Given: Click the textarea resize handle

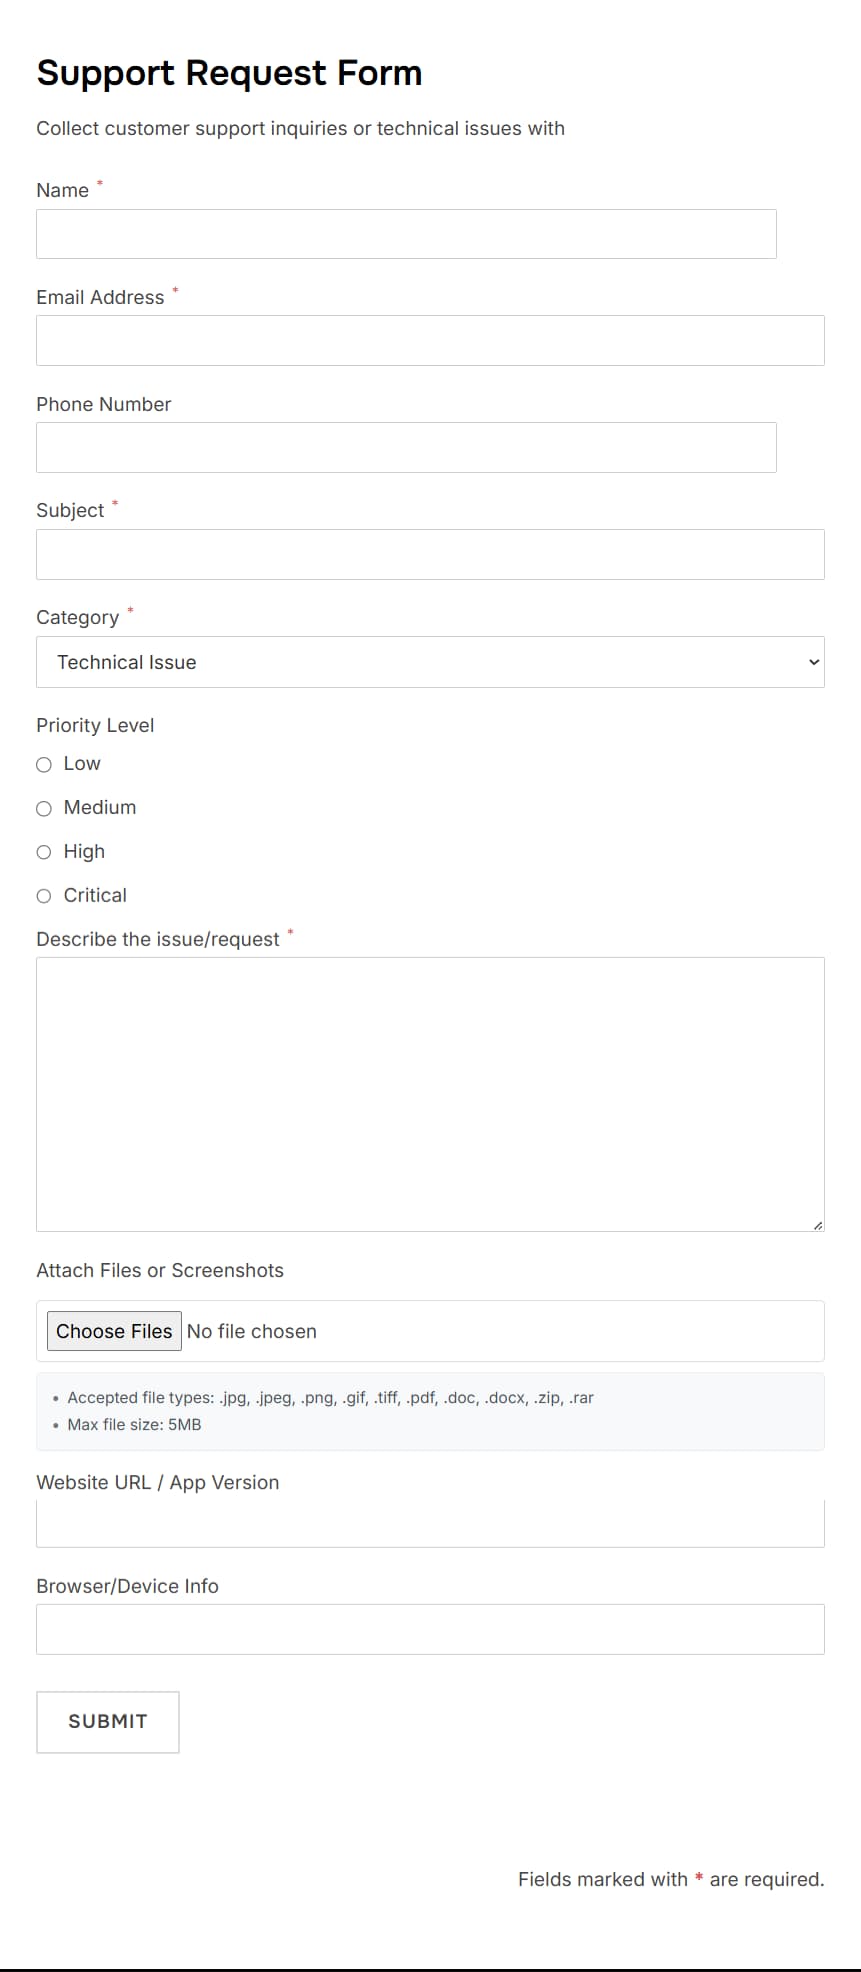Looking at the screenshot, I should [x=817, y=1222].
